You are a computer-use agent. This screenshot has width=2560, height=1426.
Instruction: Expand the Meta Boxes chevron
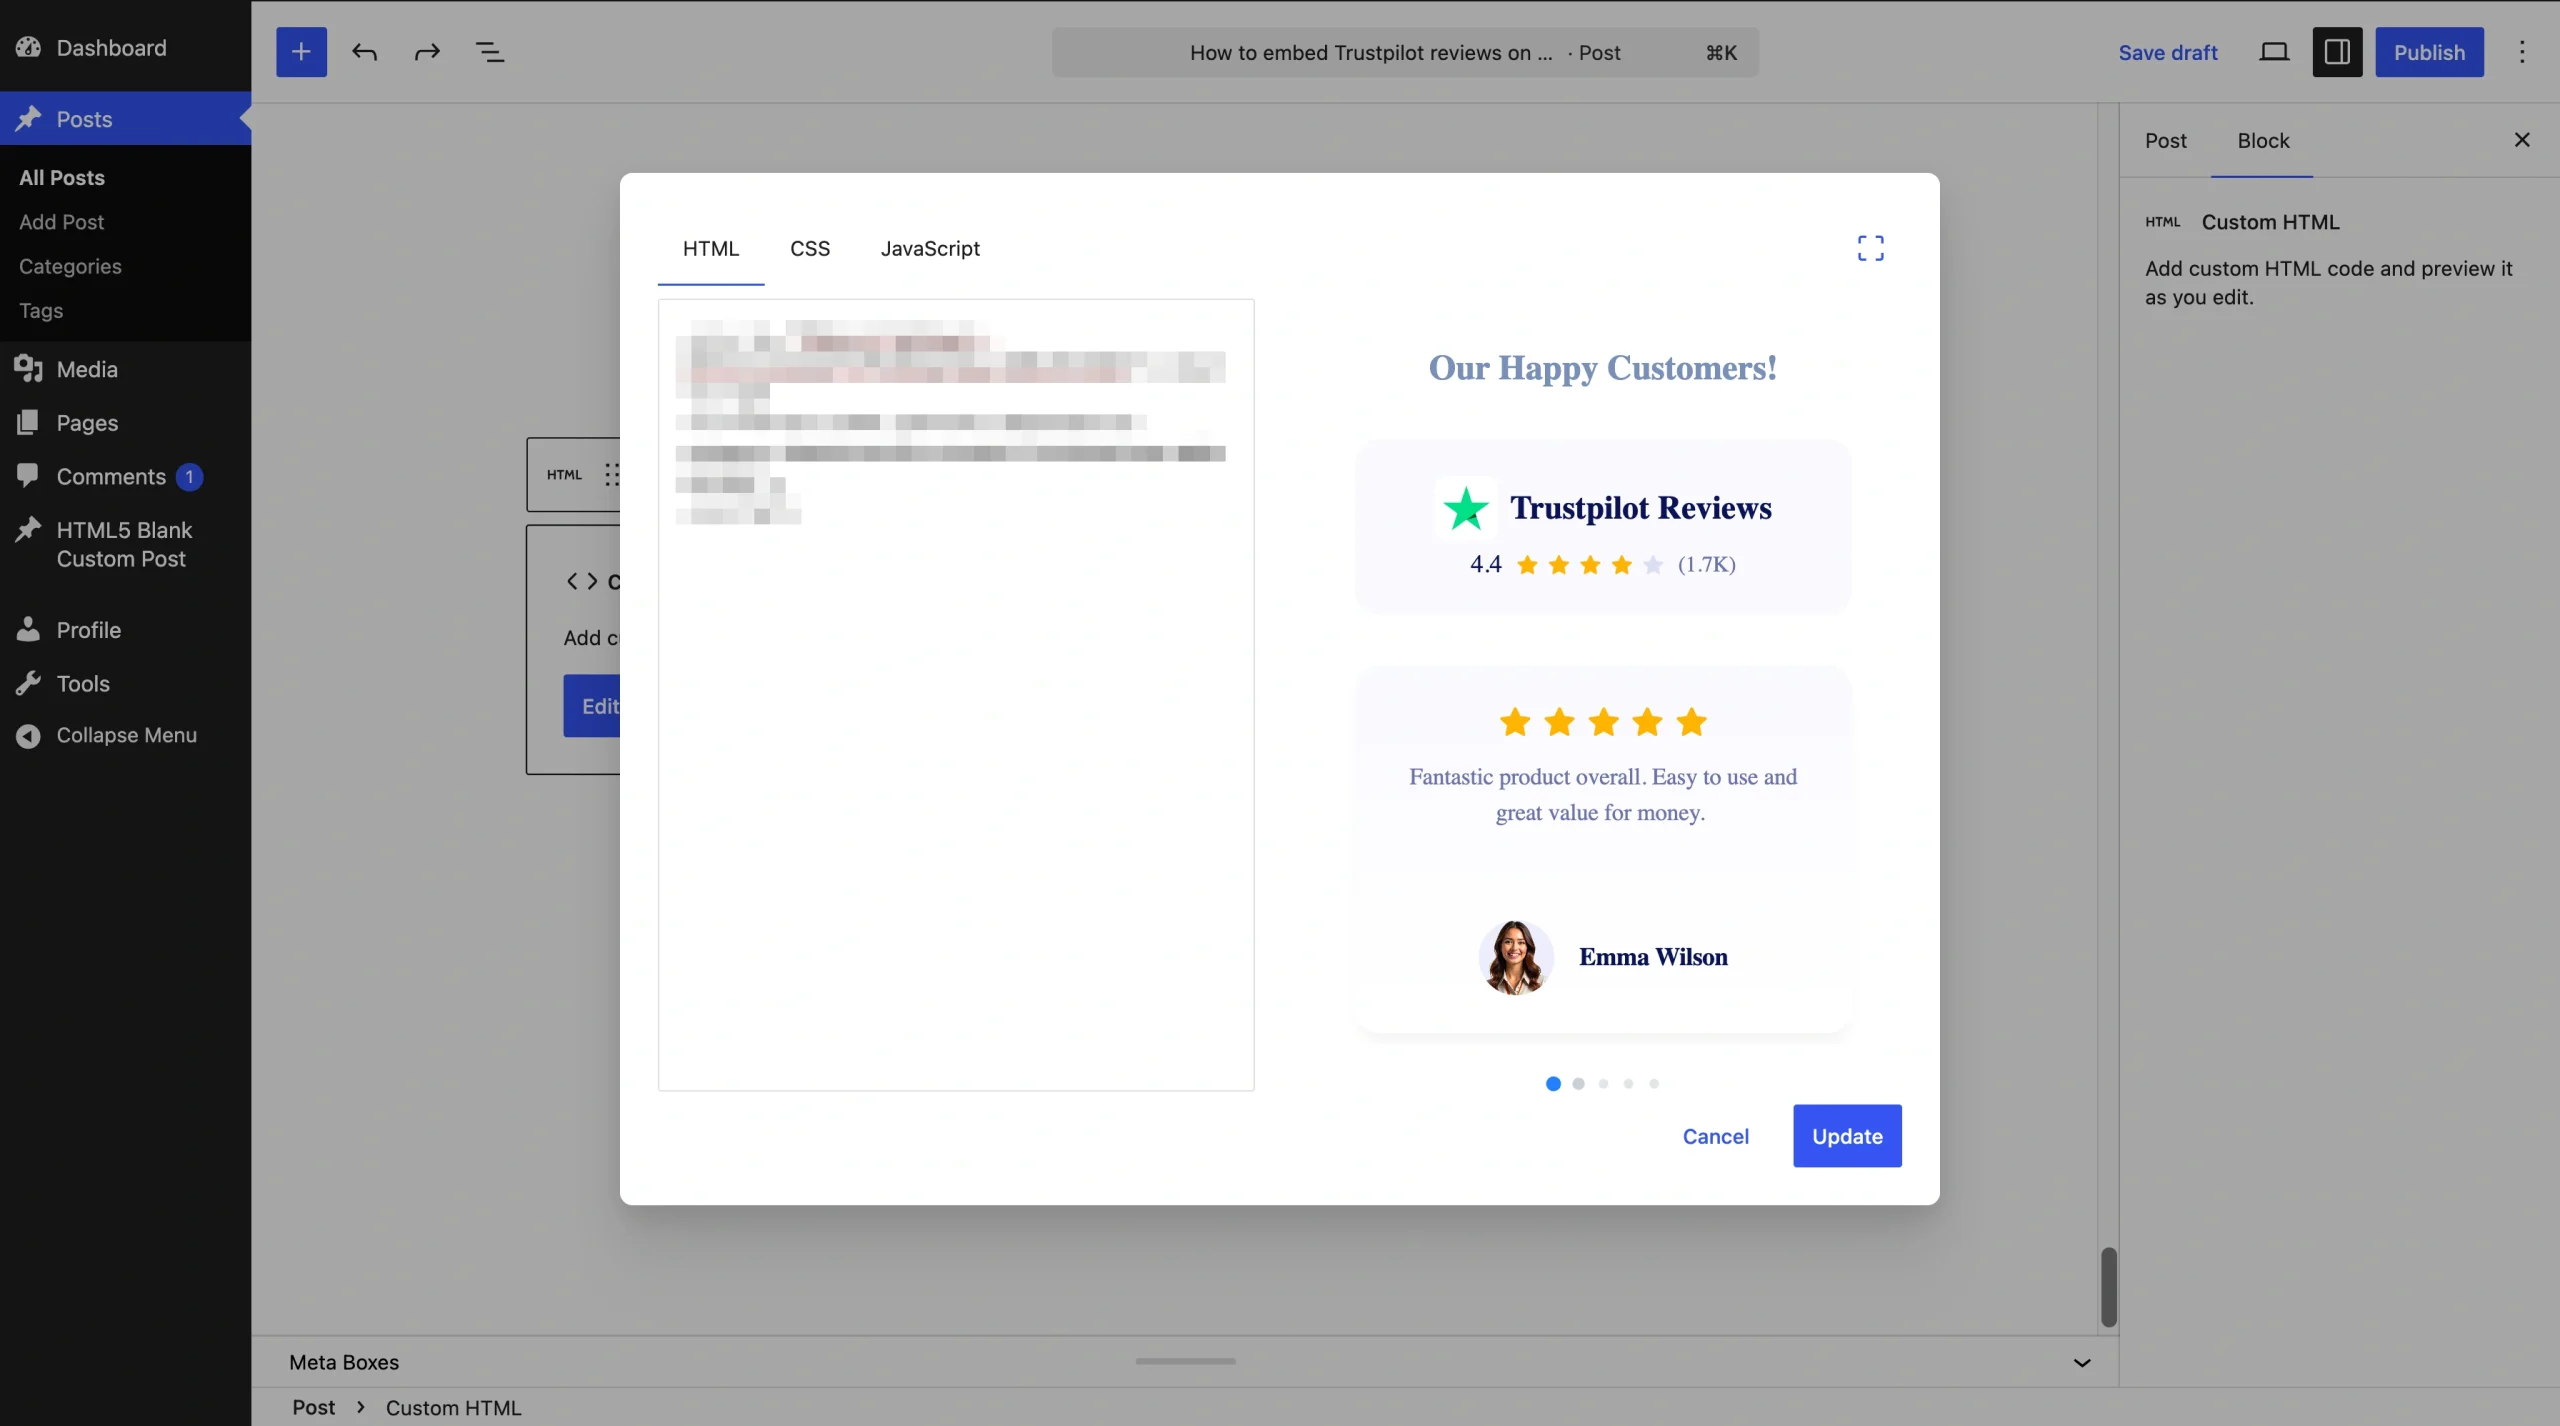tap(2082, 1362)
